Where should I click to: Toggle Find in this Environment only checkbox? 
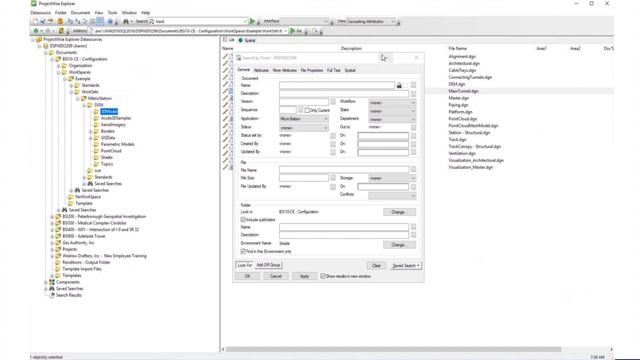coord(243,251)
